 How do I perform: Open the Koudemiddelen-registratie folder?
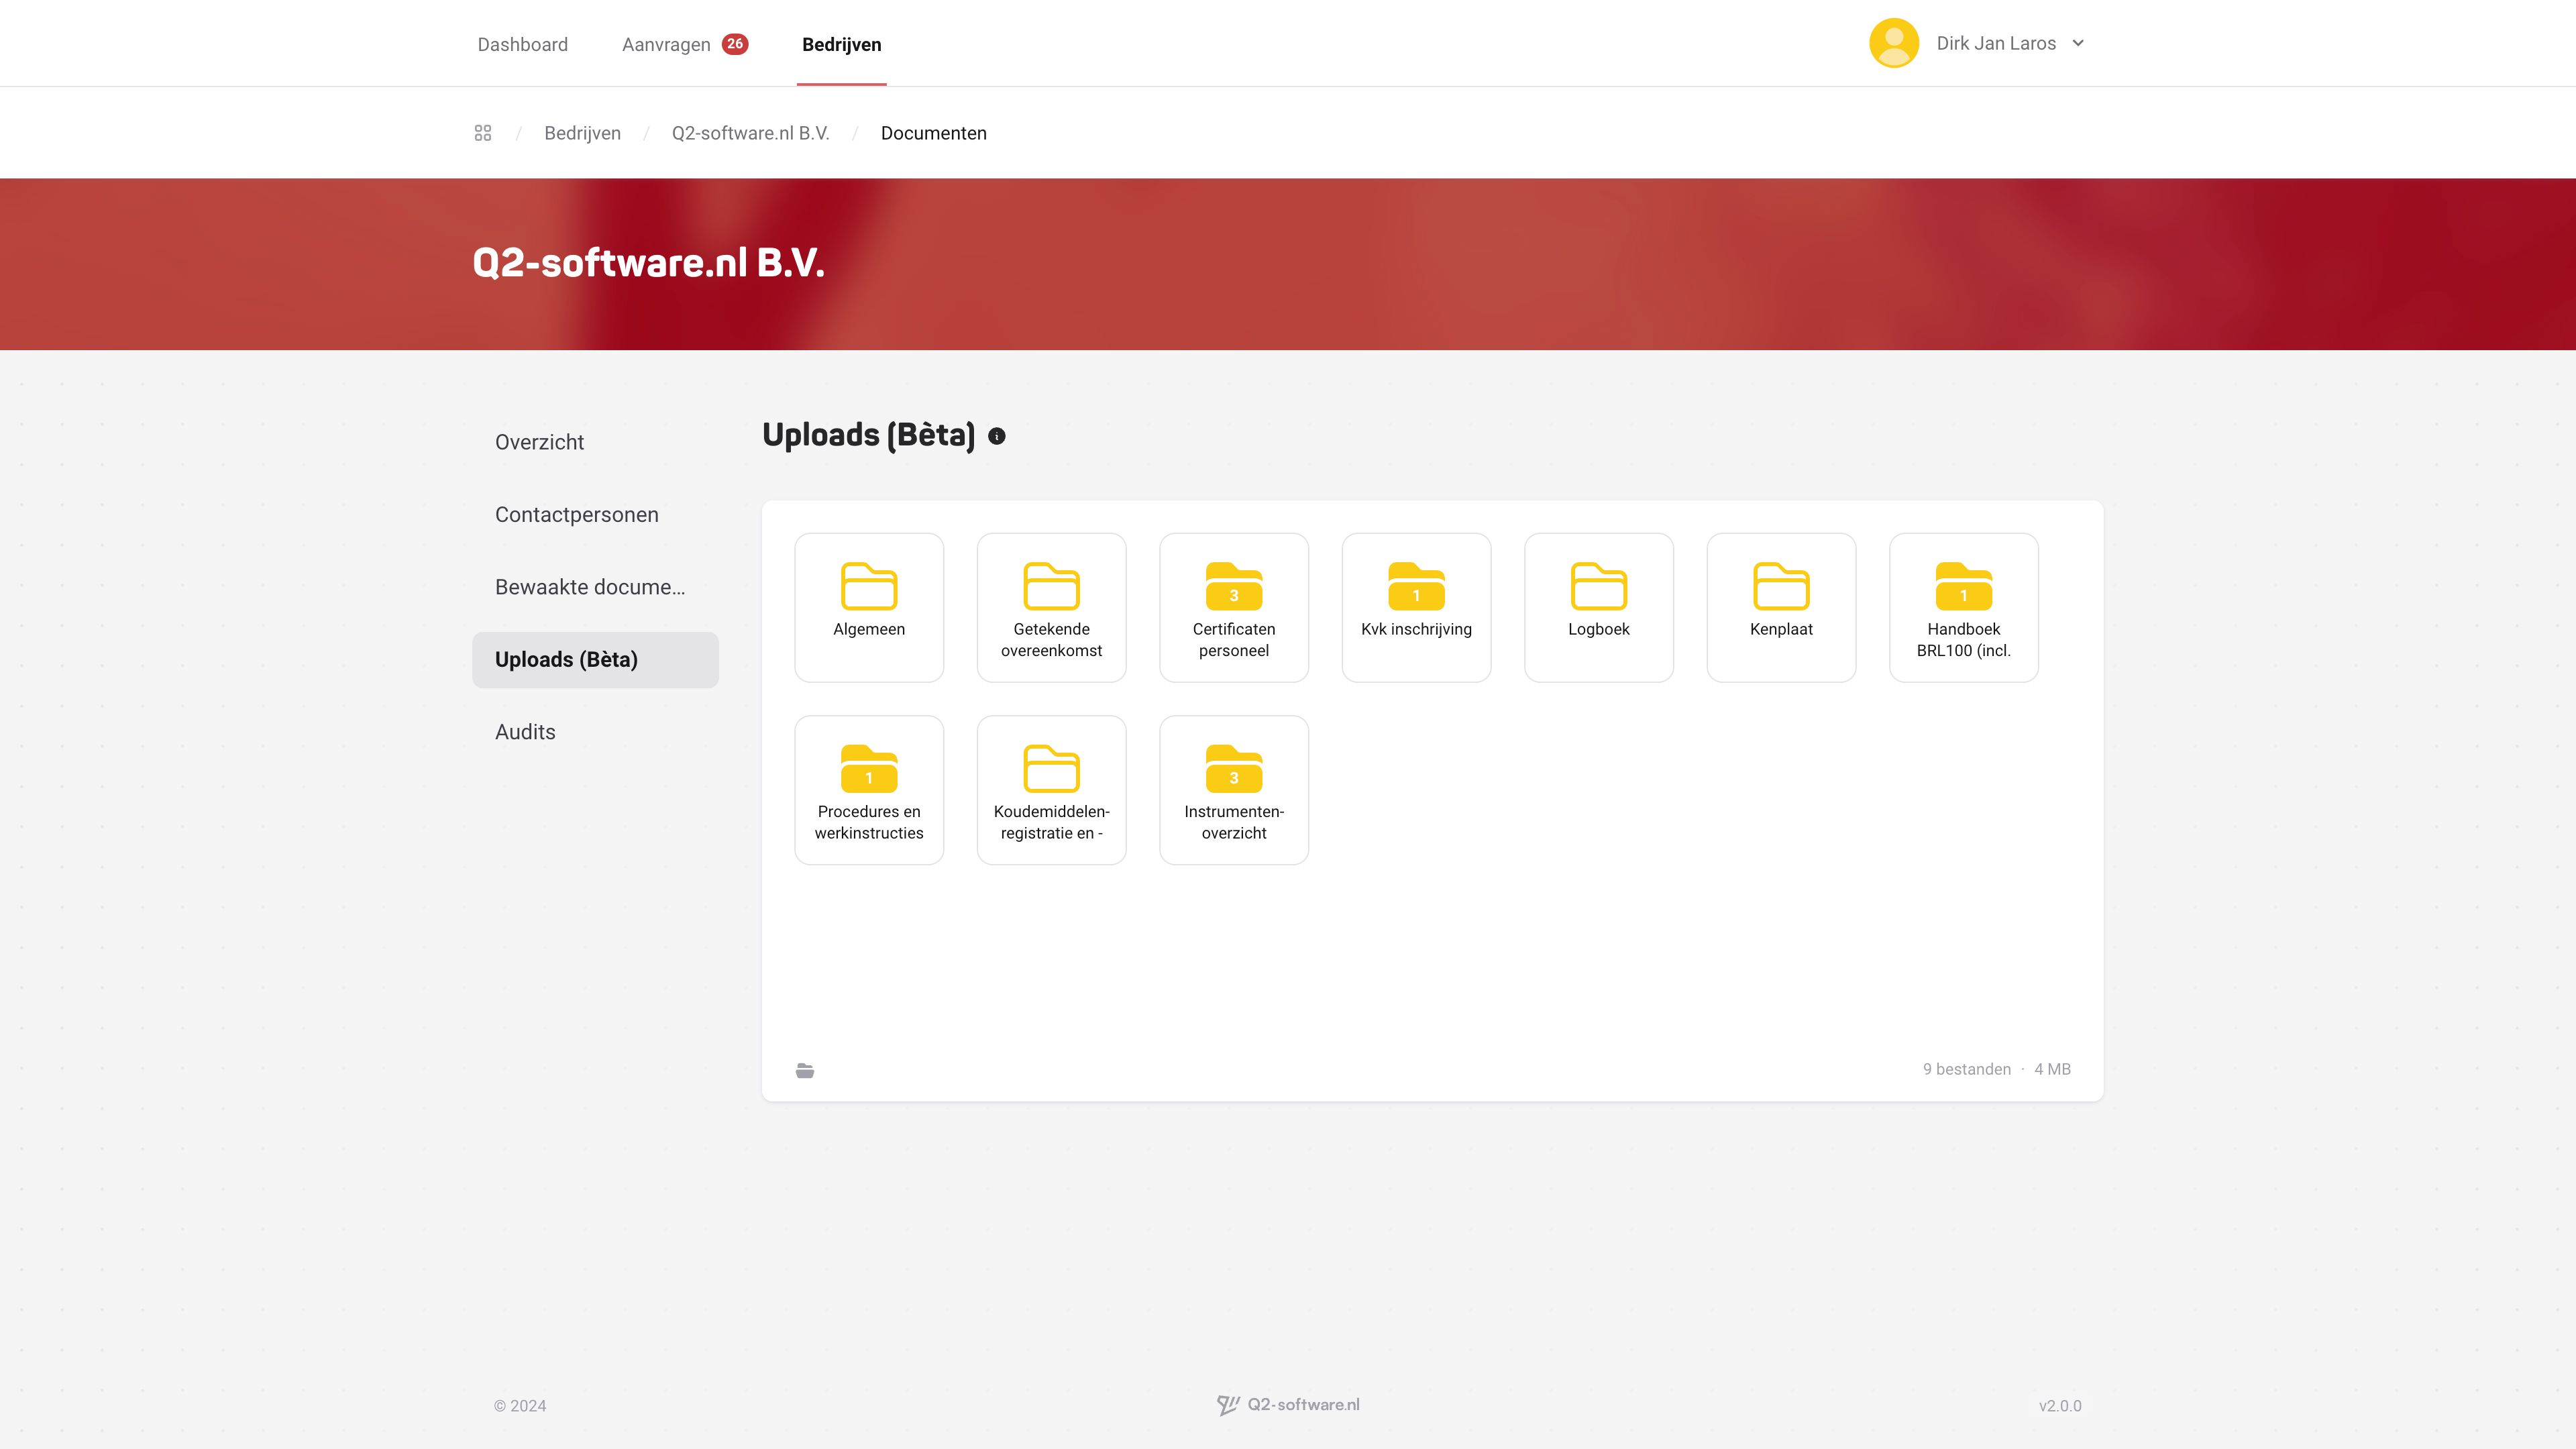[x=1051, y=790]
